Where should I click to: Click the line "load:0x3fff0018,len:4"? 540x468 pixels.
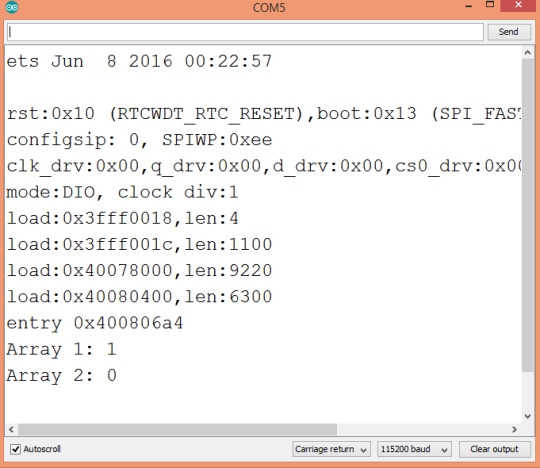[x=122, y=219]
